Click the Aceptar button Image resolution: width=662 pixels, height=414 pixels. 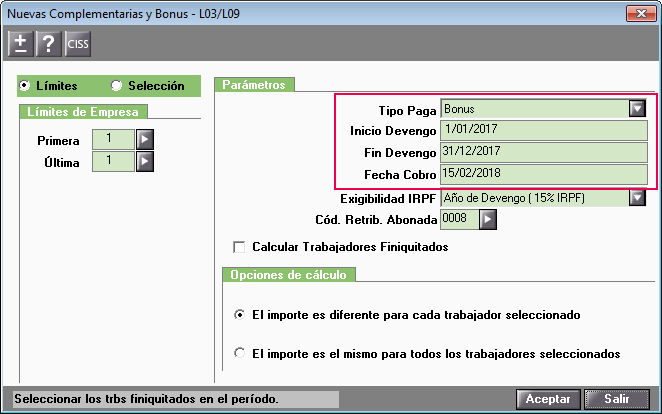pyautogui.click(x=548, y=399)
